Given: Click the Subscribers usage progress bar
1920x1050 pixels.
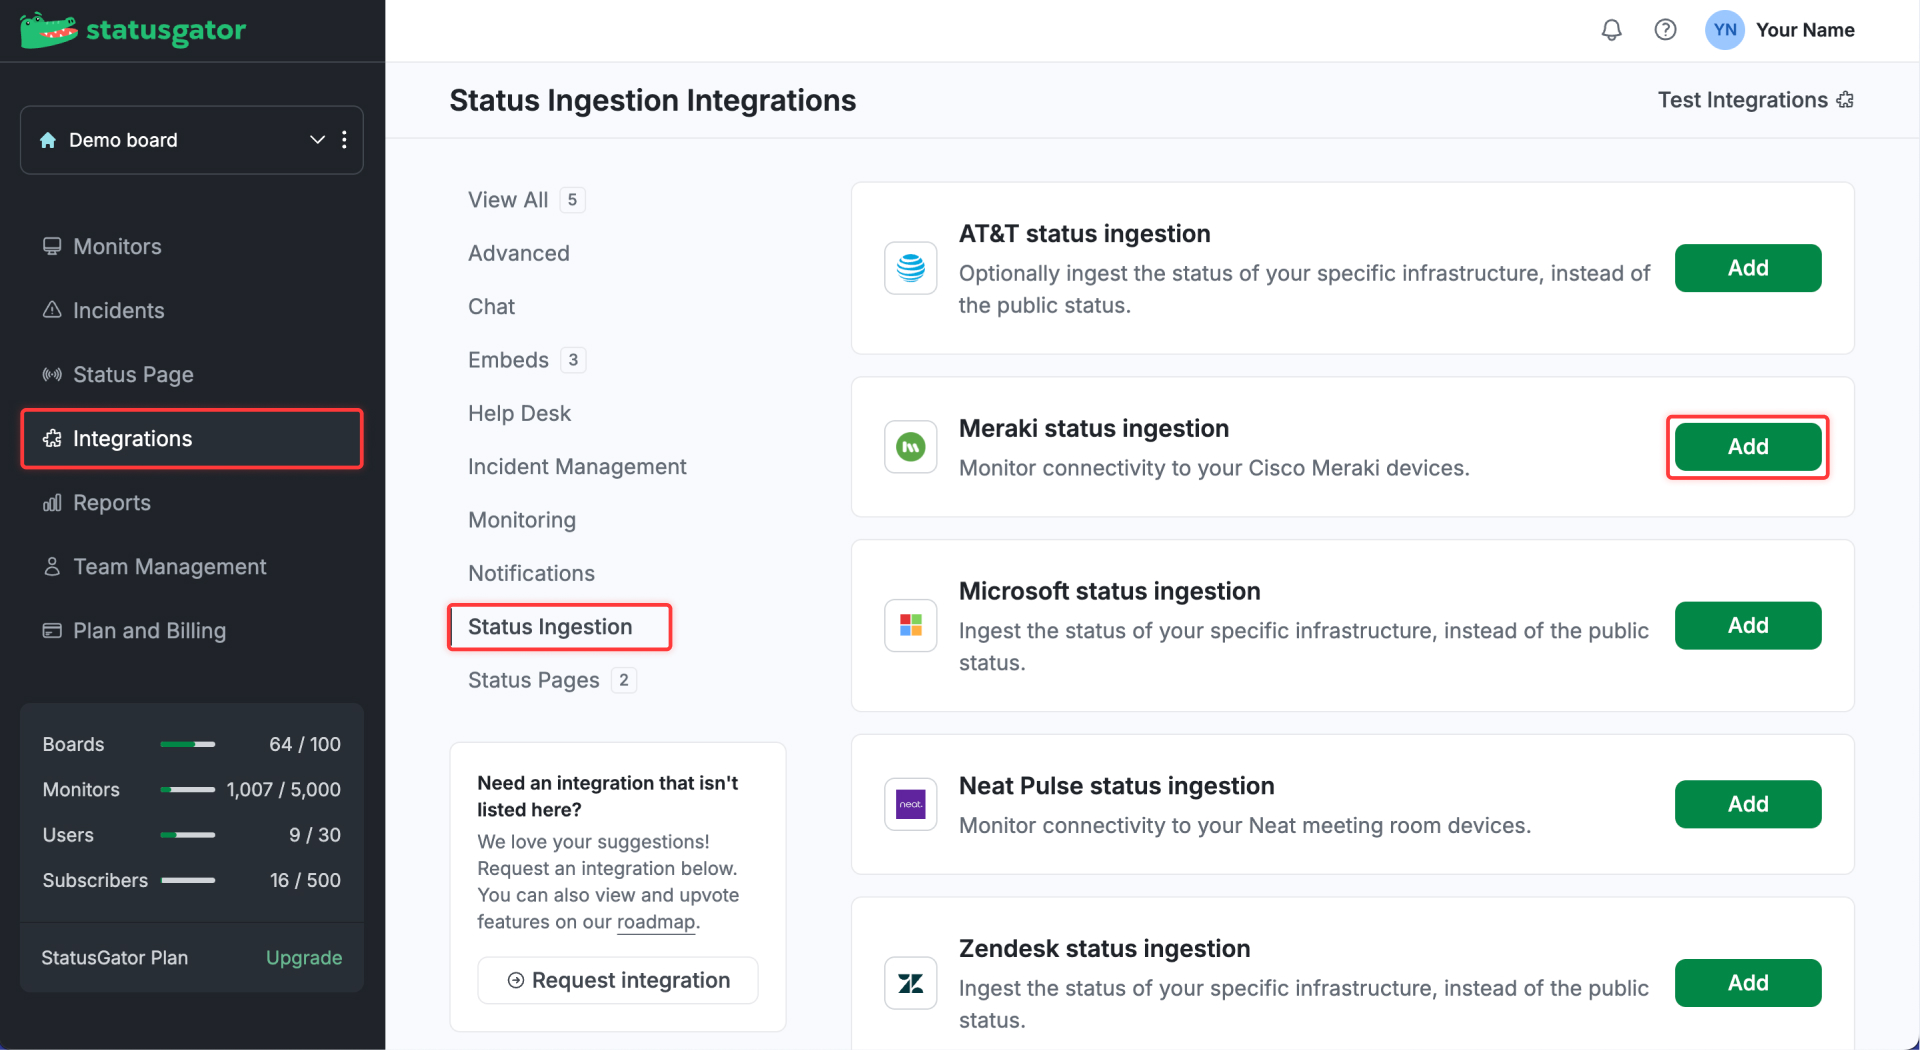Looking at the screenshot, I should click(x=188, y=880).
